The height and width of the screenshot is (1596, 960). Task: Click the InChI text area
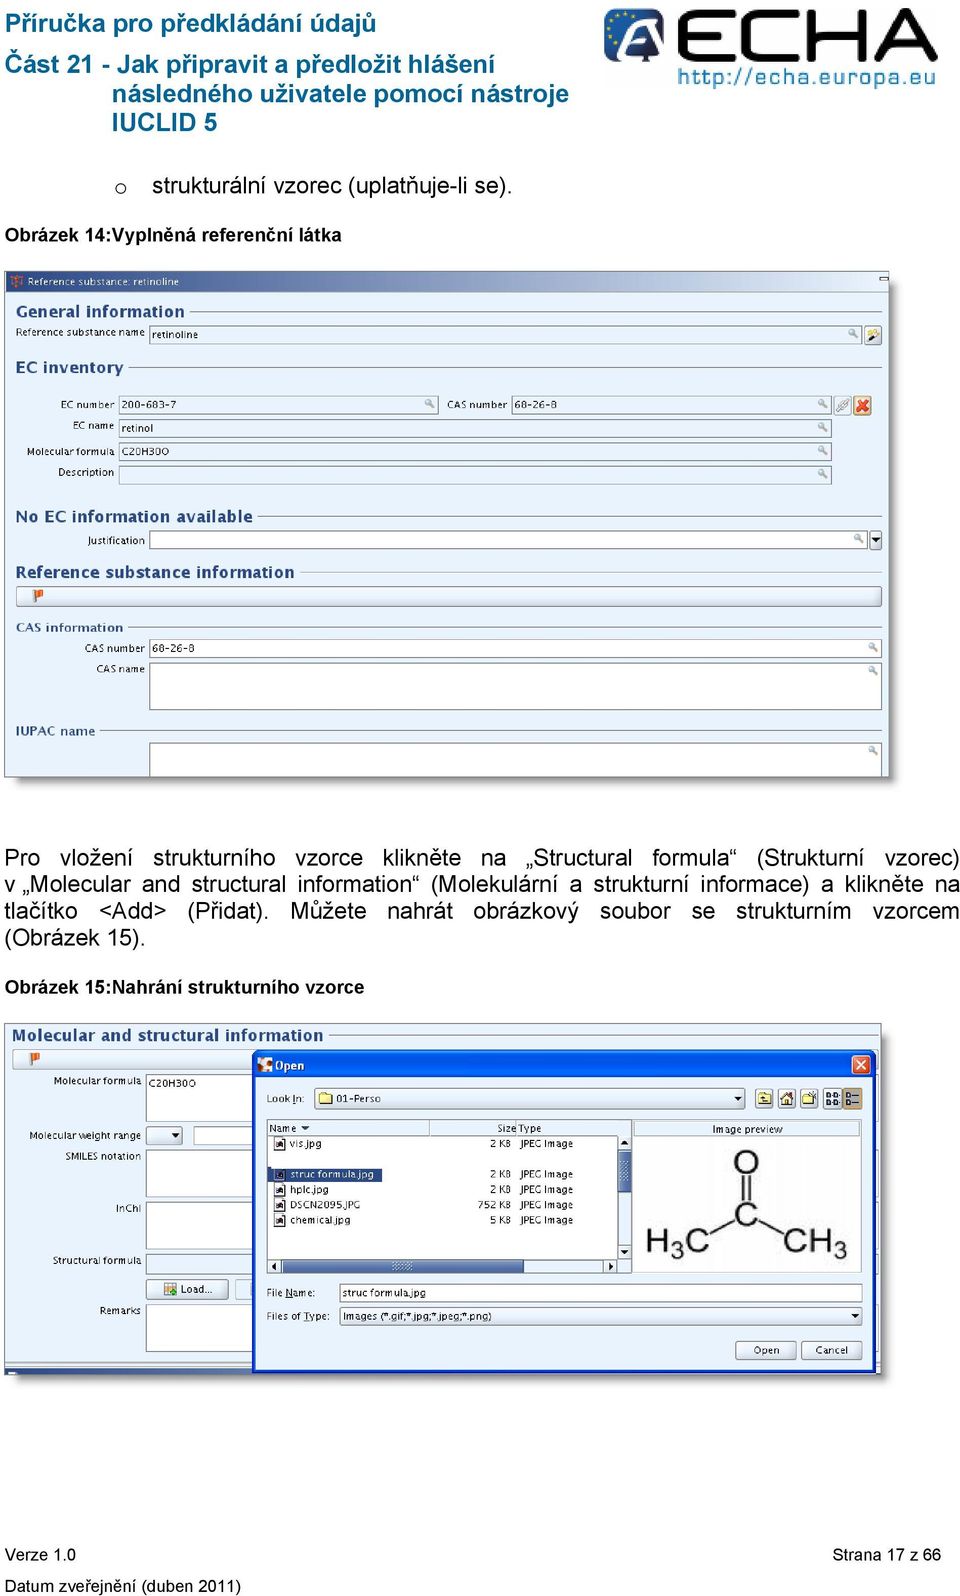[199, 1225]
